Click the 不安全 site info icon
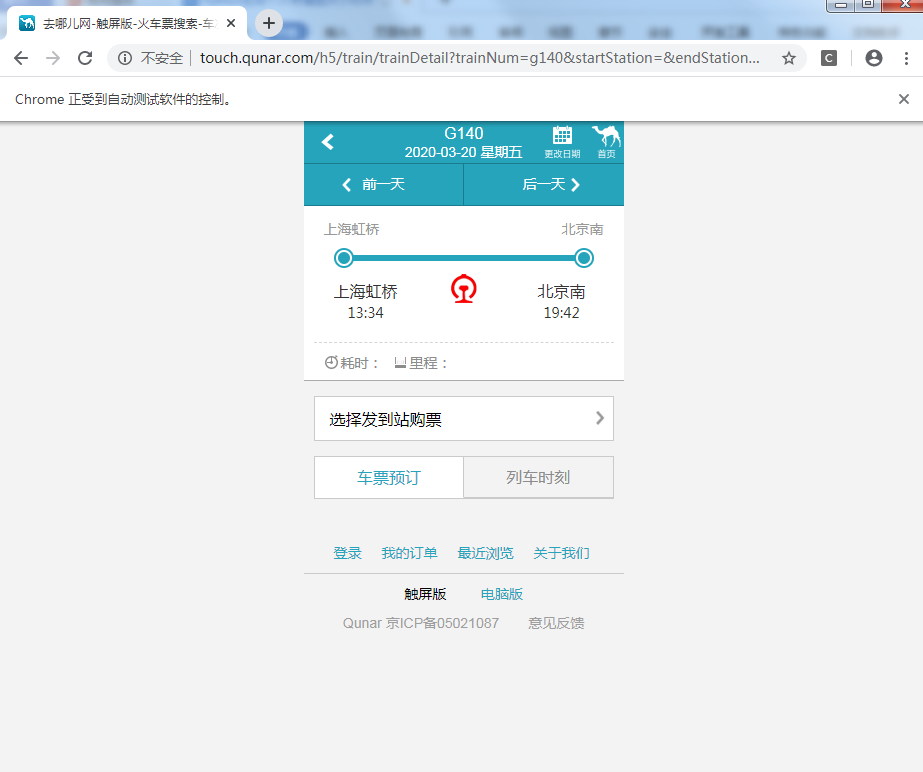The image size is (923, 772). (x=125, y=58)
